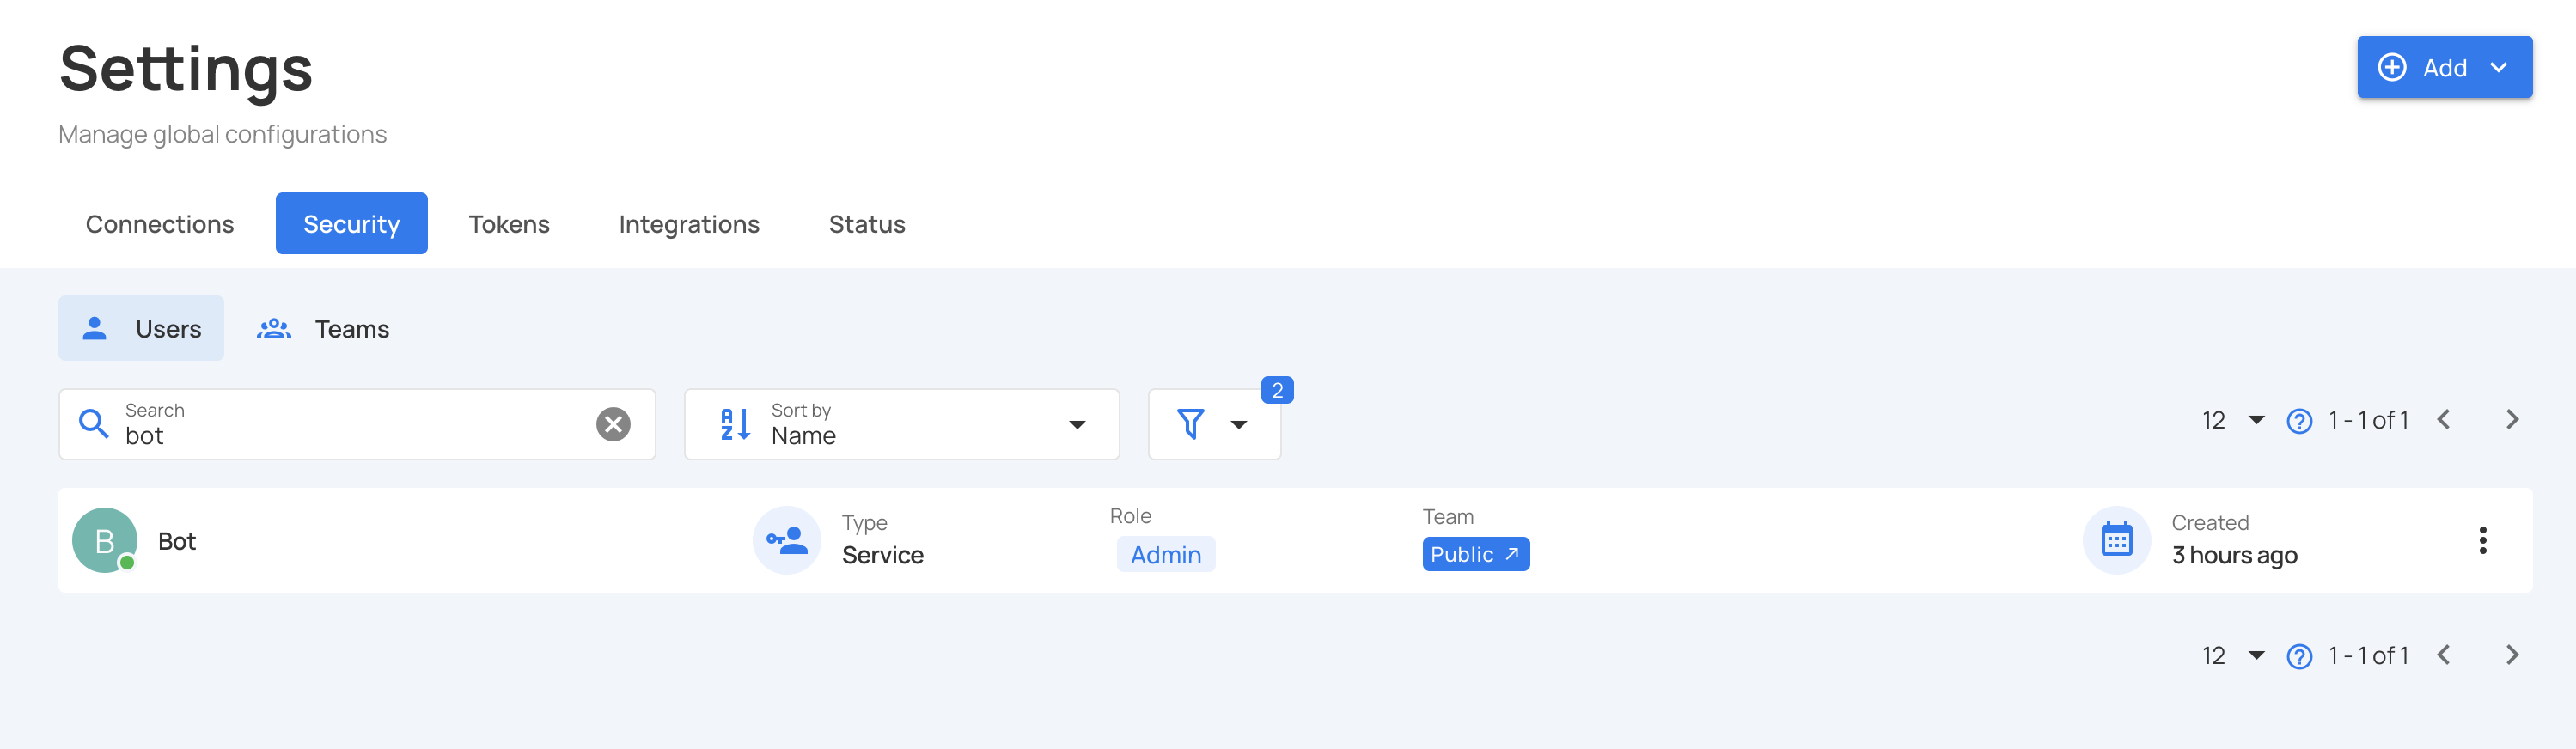Open the Bot row three-dot menu
Image resolution: width=2576 pixels, height=749 pixels.
2484,540
